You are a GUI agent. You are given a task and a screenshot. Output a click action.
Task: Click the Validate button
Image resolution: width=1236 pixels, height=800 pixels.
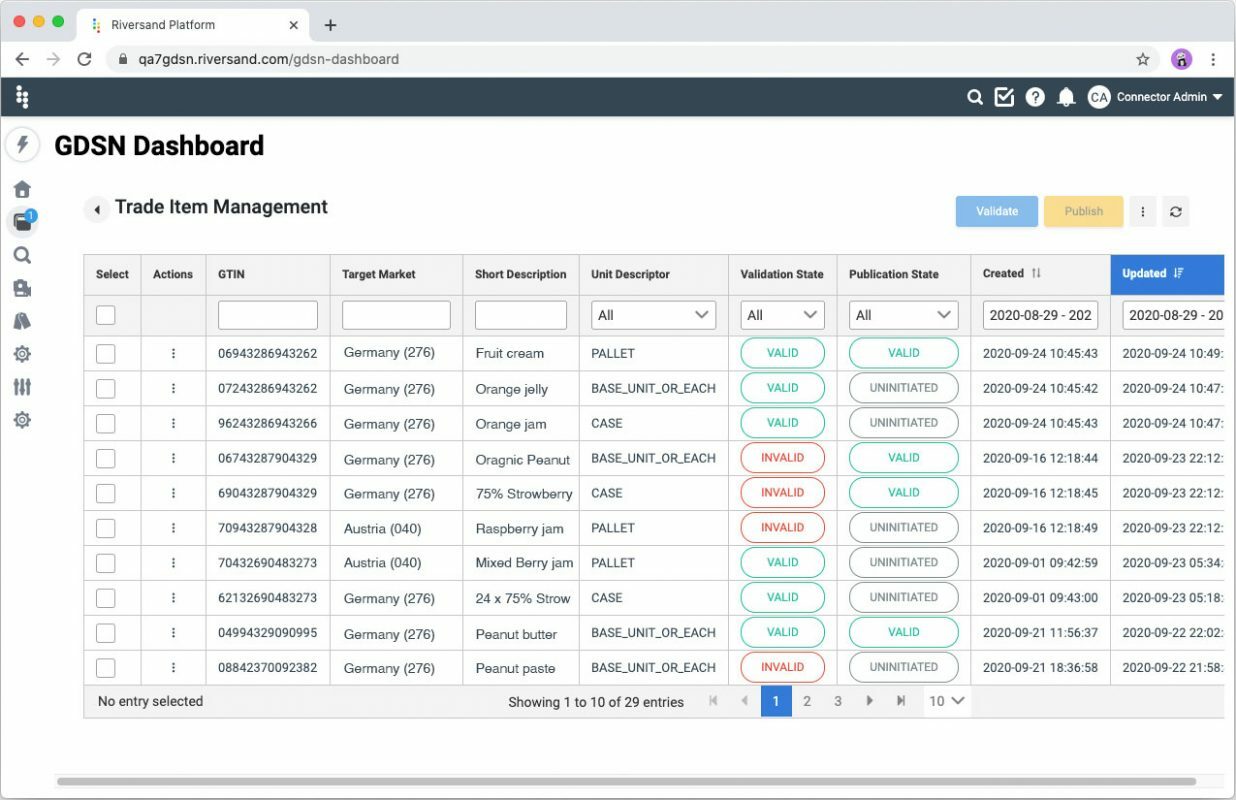[996, 212]
